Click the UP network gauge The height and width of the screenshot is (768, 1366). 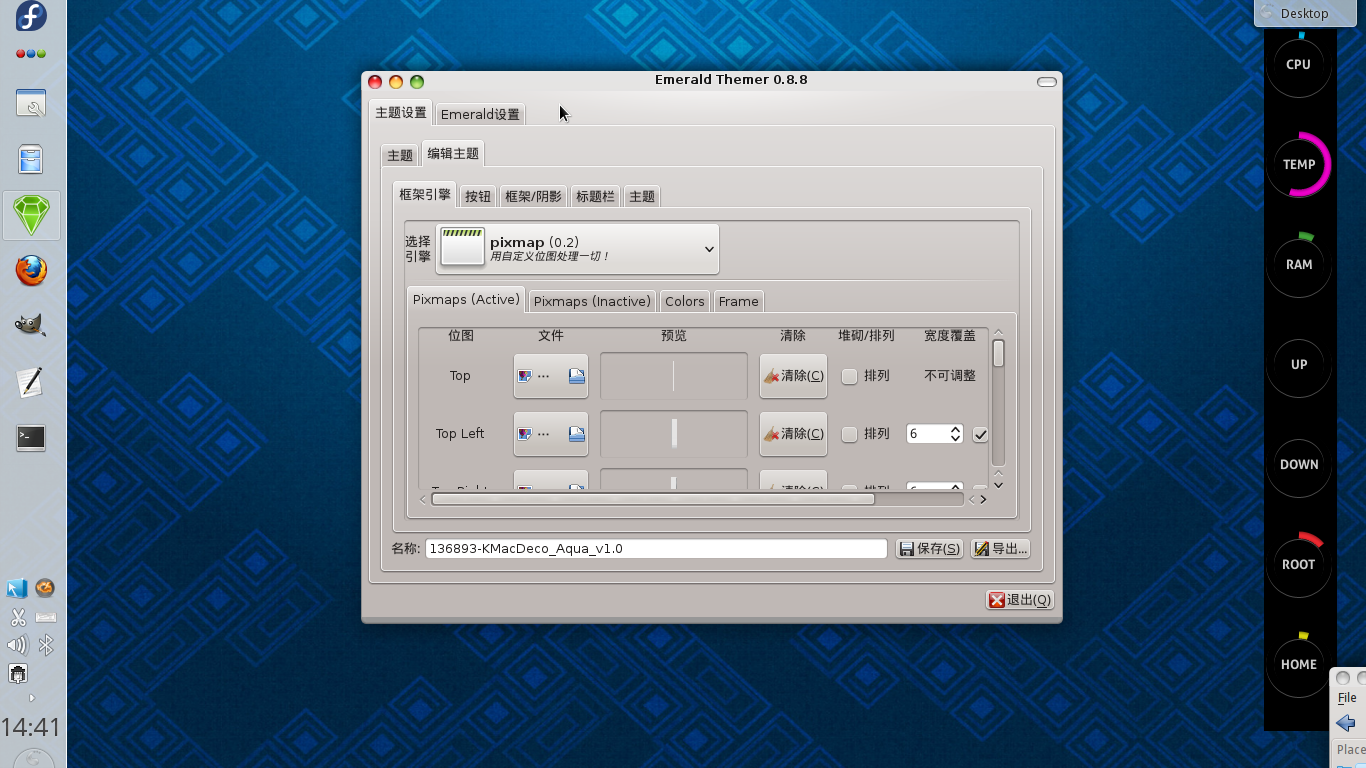(x=1299, y=364)
